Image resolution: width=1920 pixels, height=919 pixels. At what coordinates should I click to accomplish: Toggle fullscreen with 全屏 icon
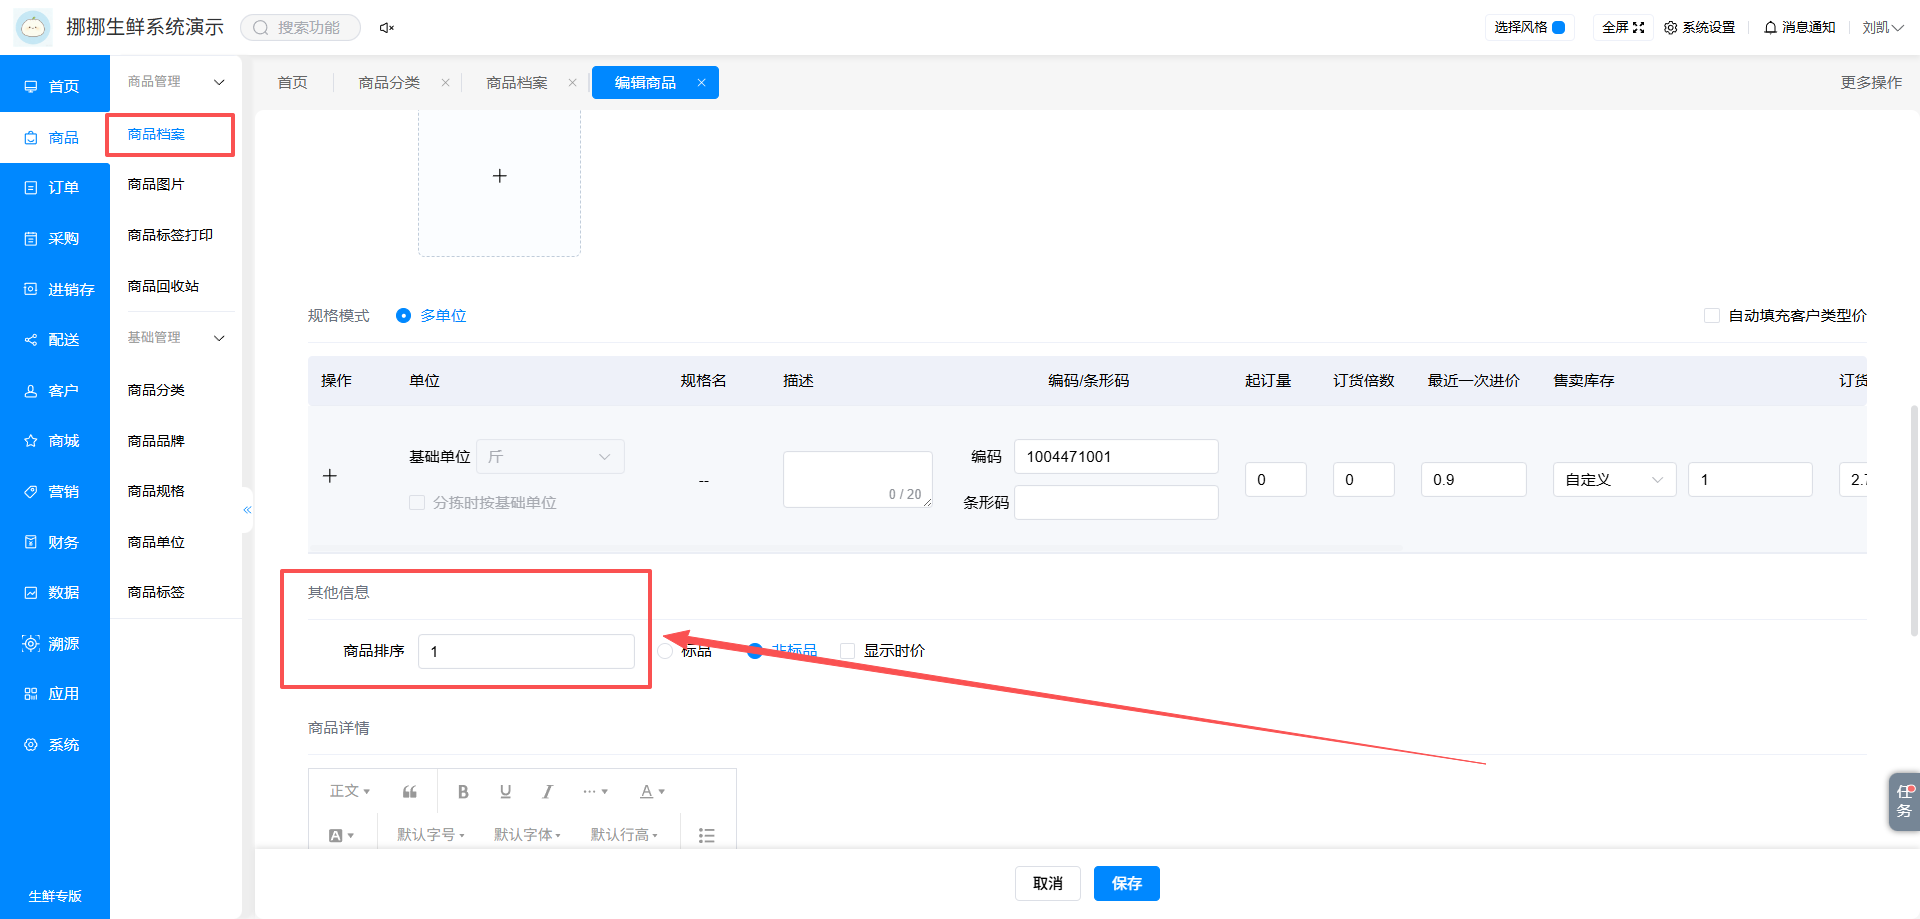pos(1623,27)
